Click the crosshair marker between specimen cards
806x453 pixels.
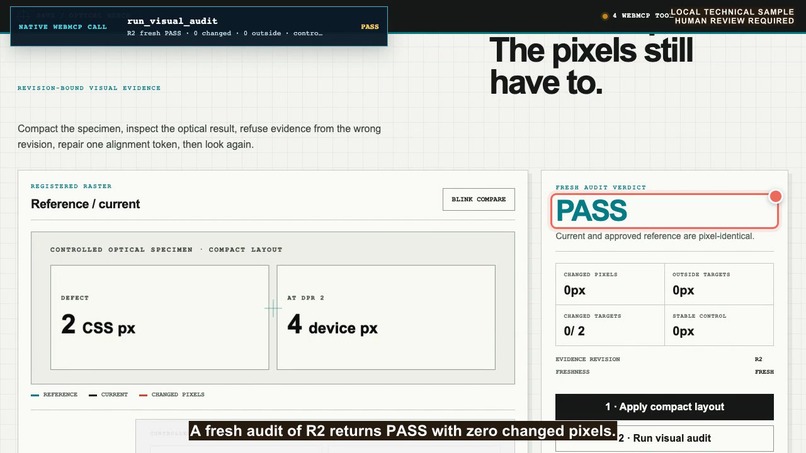pos(273,309)
